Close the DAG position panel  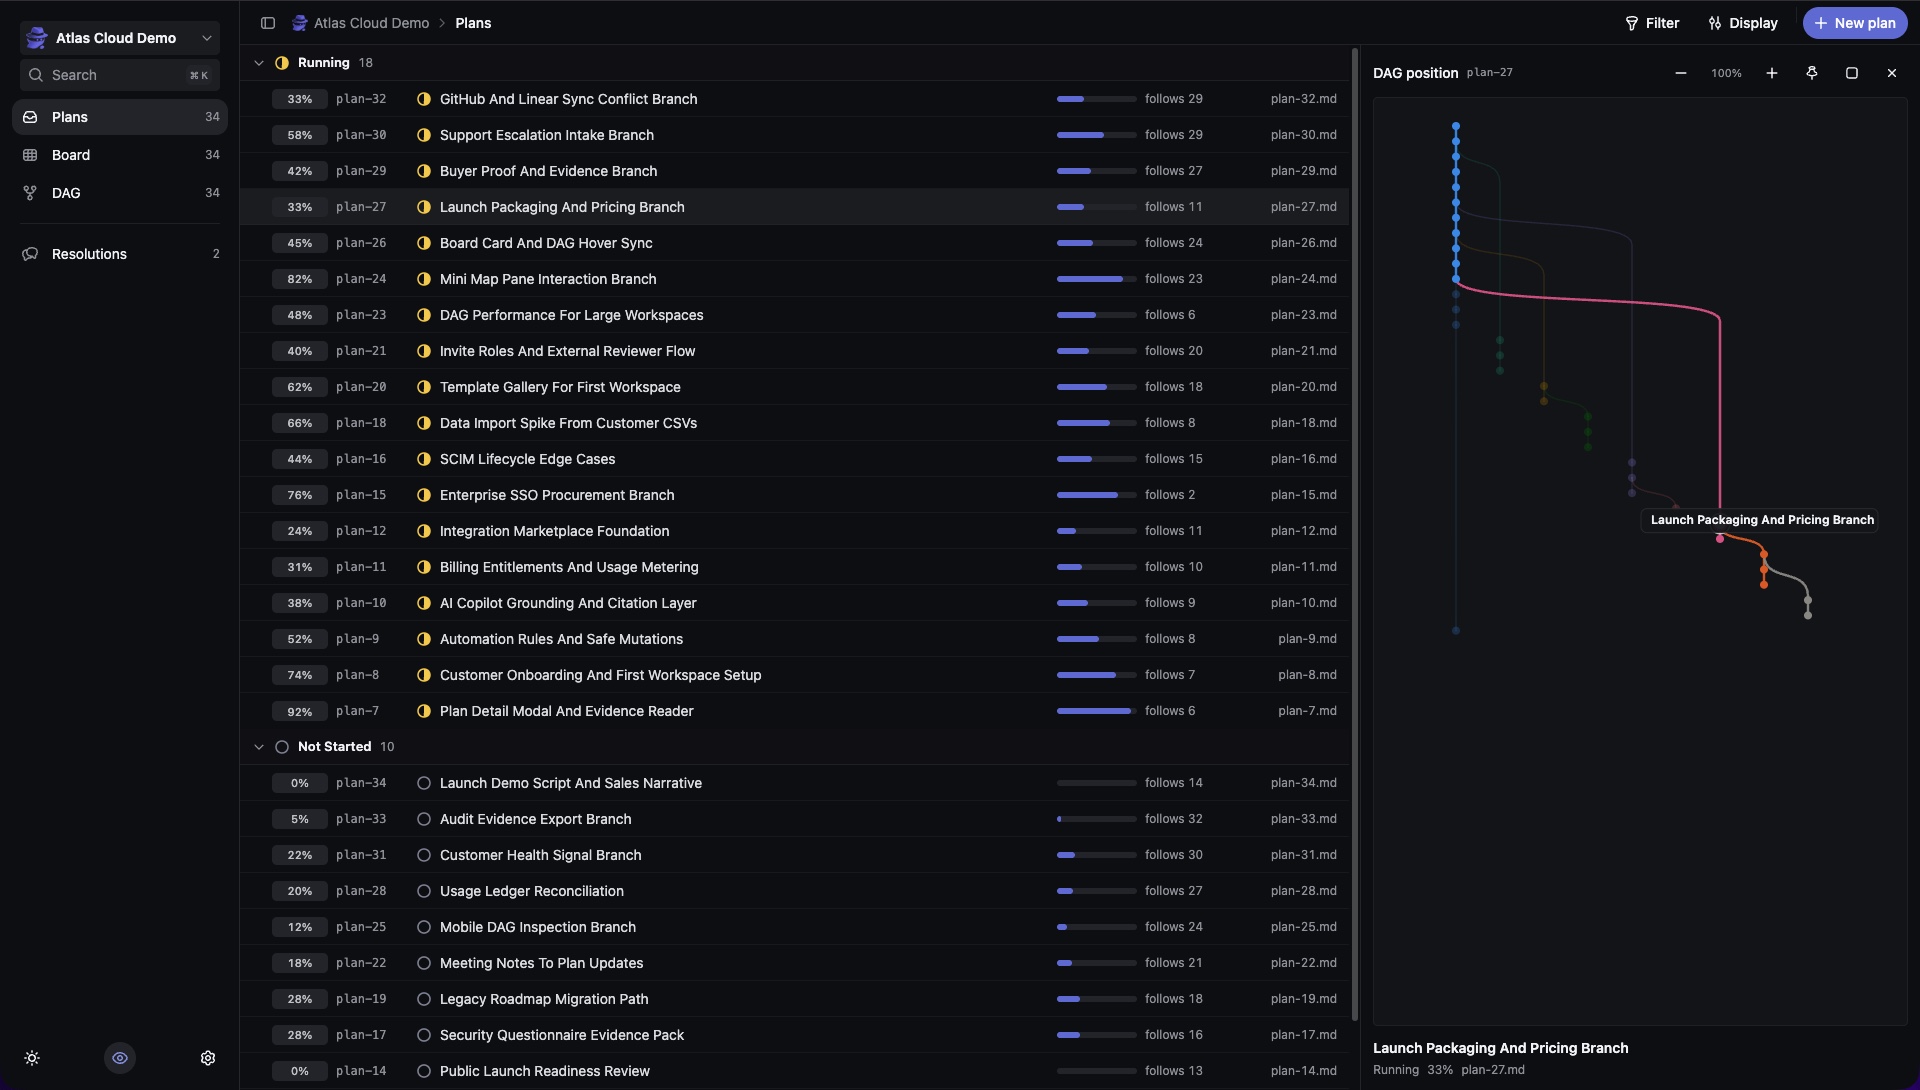[x=1892, y=73]
